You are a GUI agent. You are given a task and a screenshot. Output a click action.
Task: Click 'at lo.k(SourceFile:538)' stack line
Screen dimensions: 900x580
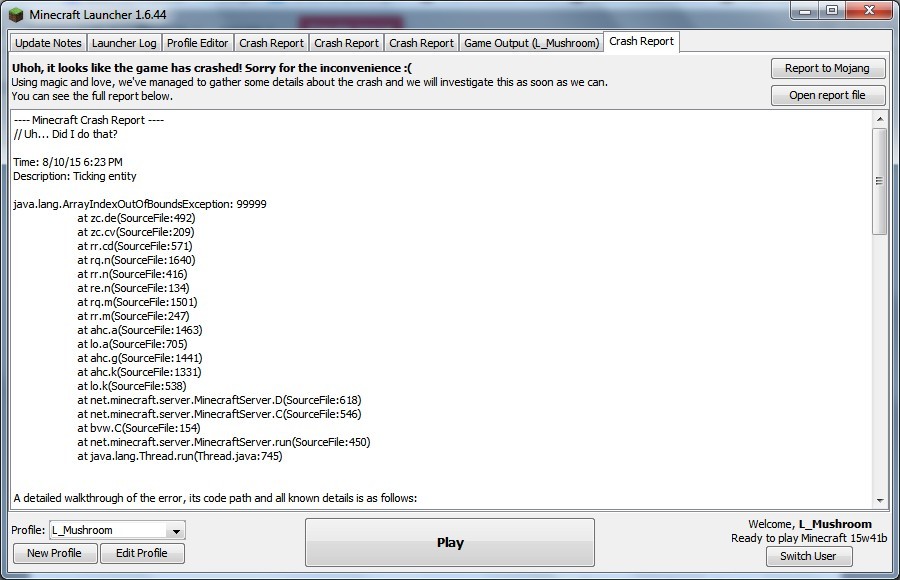[x=132, y=386]
